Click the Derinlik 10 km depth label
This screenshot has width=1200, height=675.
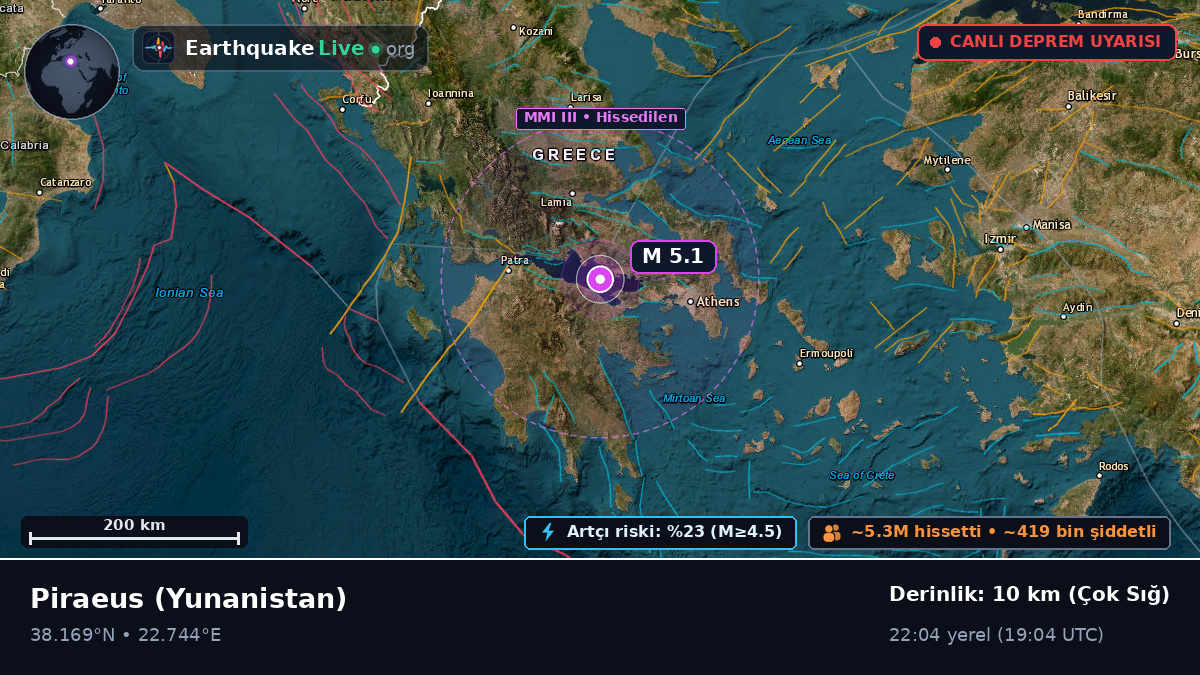(1029, 594)
